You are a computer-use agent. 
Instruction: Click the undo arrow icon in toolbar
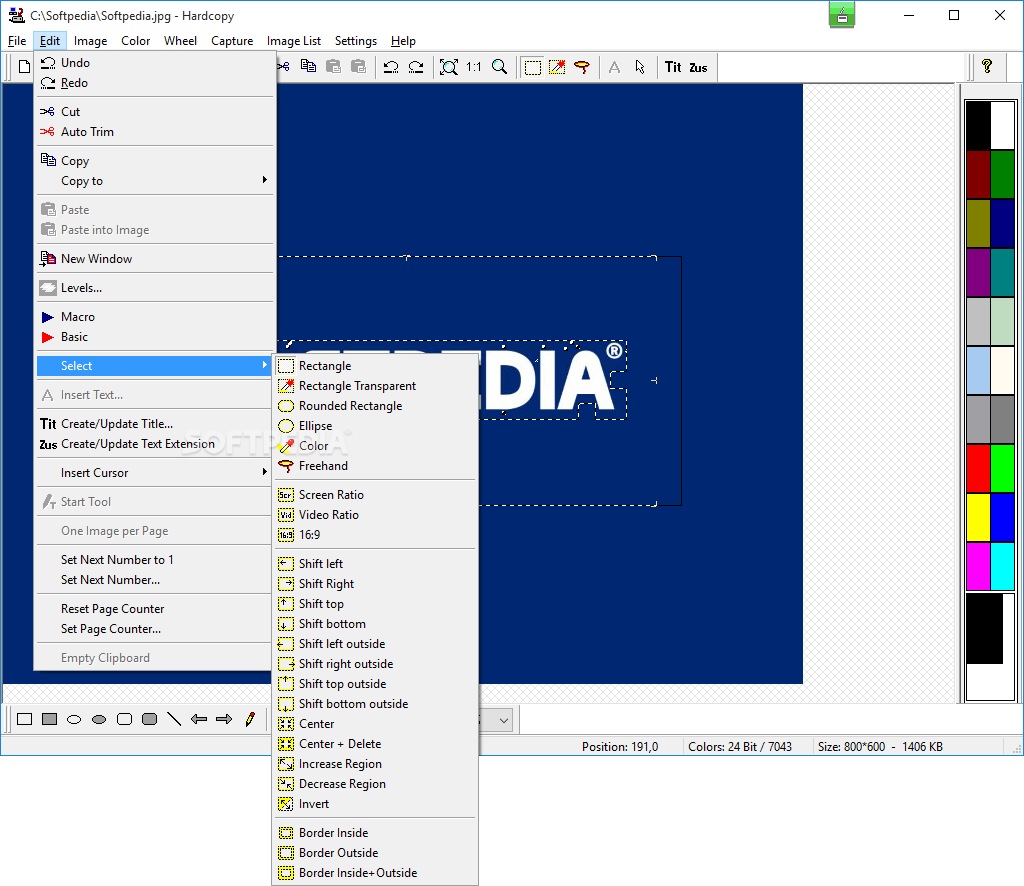coord(391,67)
